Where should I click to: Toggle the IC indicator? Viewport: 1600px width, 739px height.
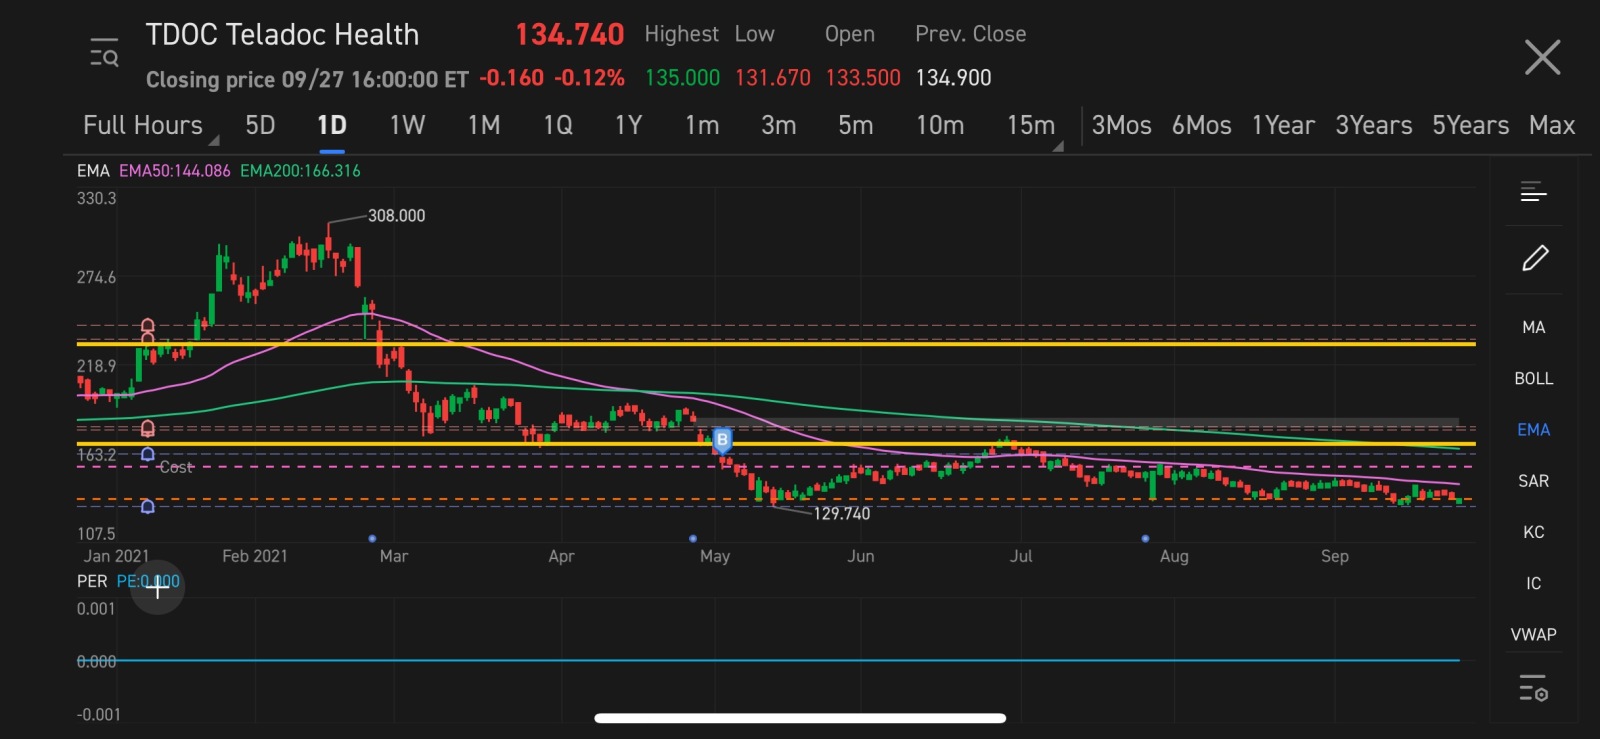(x=1534, y=583)
